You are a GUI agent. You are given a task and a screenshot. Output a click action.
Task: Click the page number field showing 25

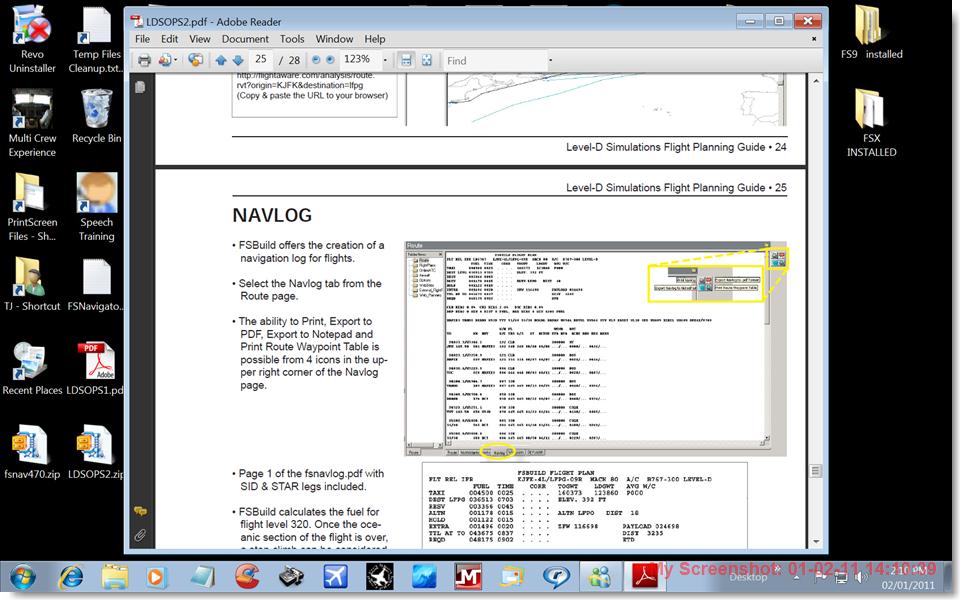click(261, 59)
